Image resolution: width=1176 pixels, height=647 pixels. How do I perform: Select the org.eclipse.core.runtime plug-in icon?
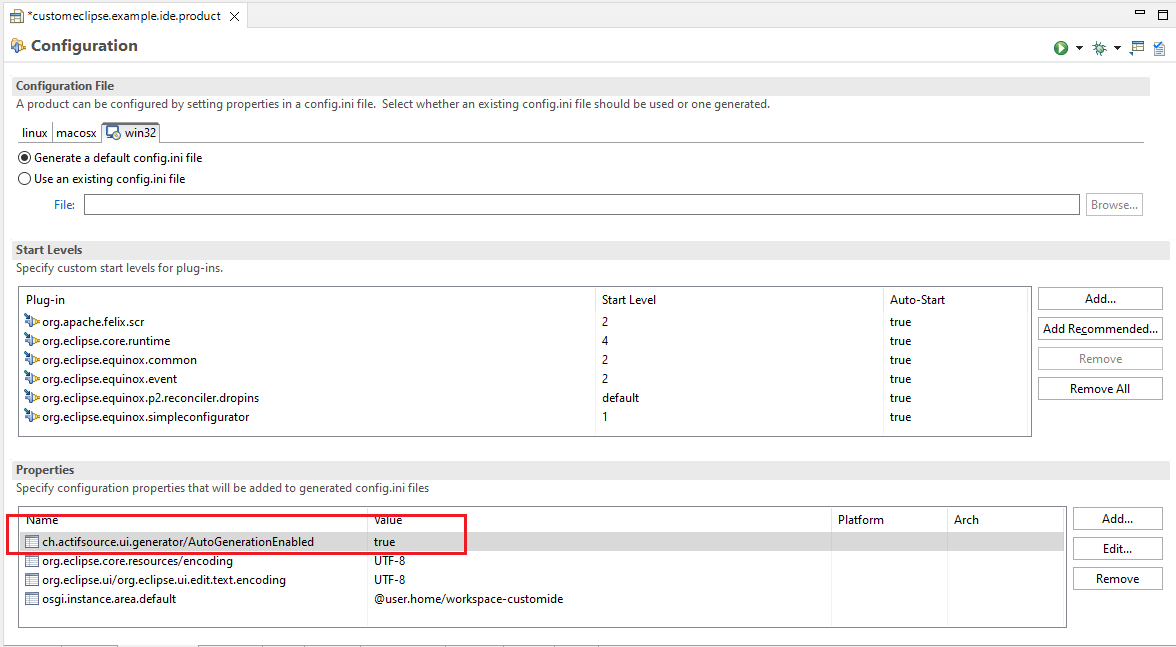coord(32,341)
